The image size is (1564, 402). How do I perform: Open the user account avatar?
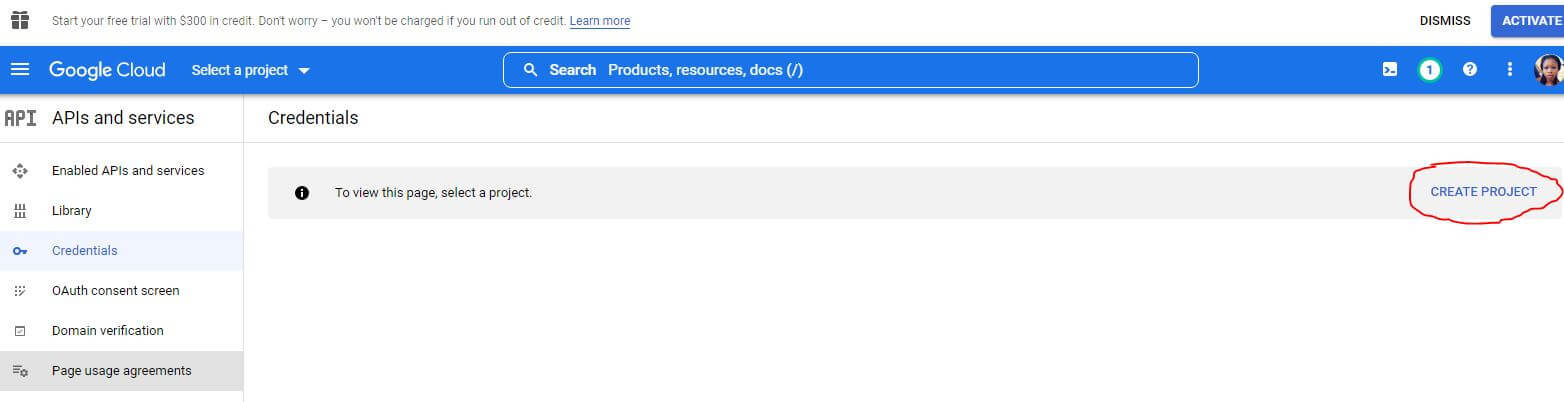tap(1548, 70)
